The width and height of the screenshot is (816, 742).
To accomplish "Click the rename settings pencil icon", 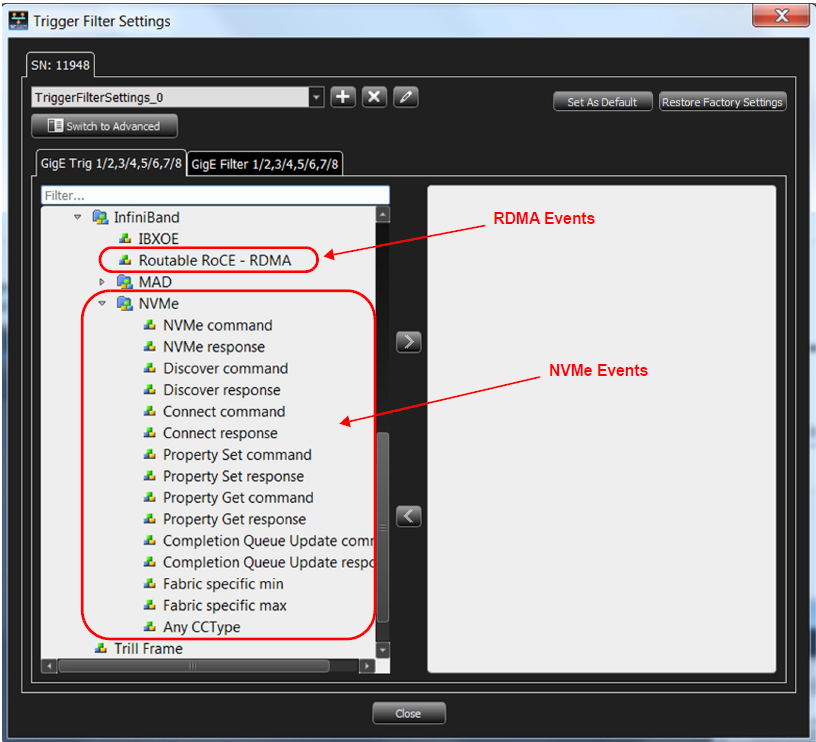I will [406, 97].
